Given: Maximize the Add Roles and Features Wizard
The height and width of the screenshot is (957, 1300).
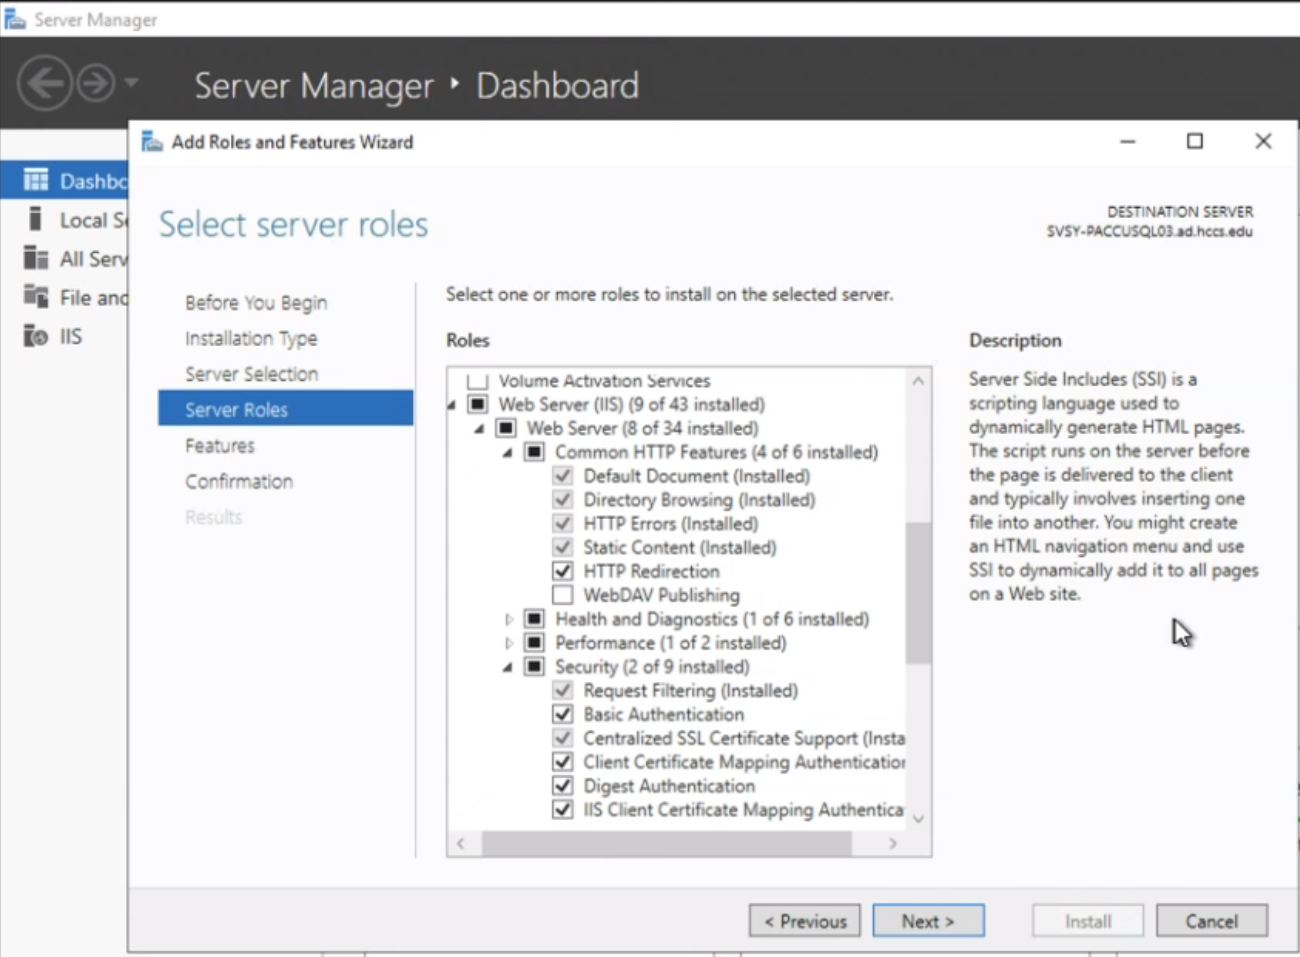Looking at the screenshot, I should (1195, 142).
